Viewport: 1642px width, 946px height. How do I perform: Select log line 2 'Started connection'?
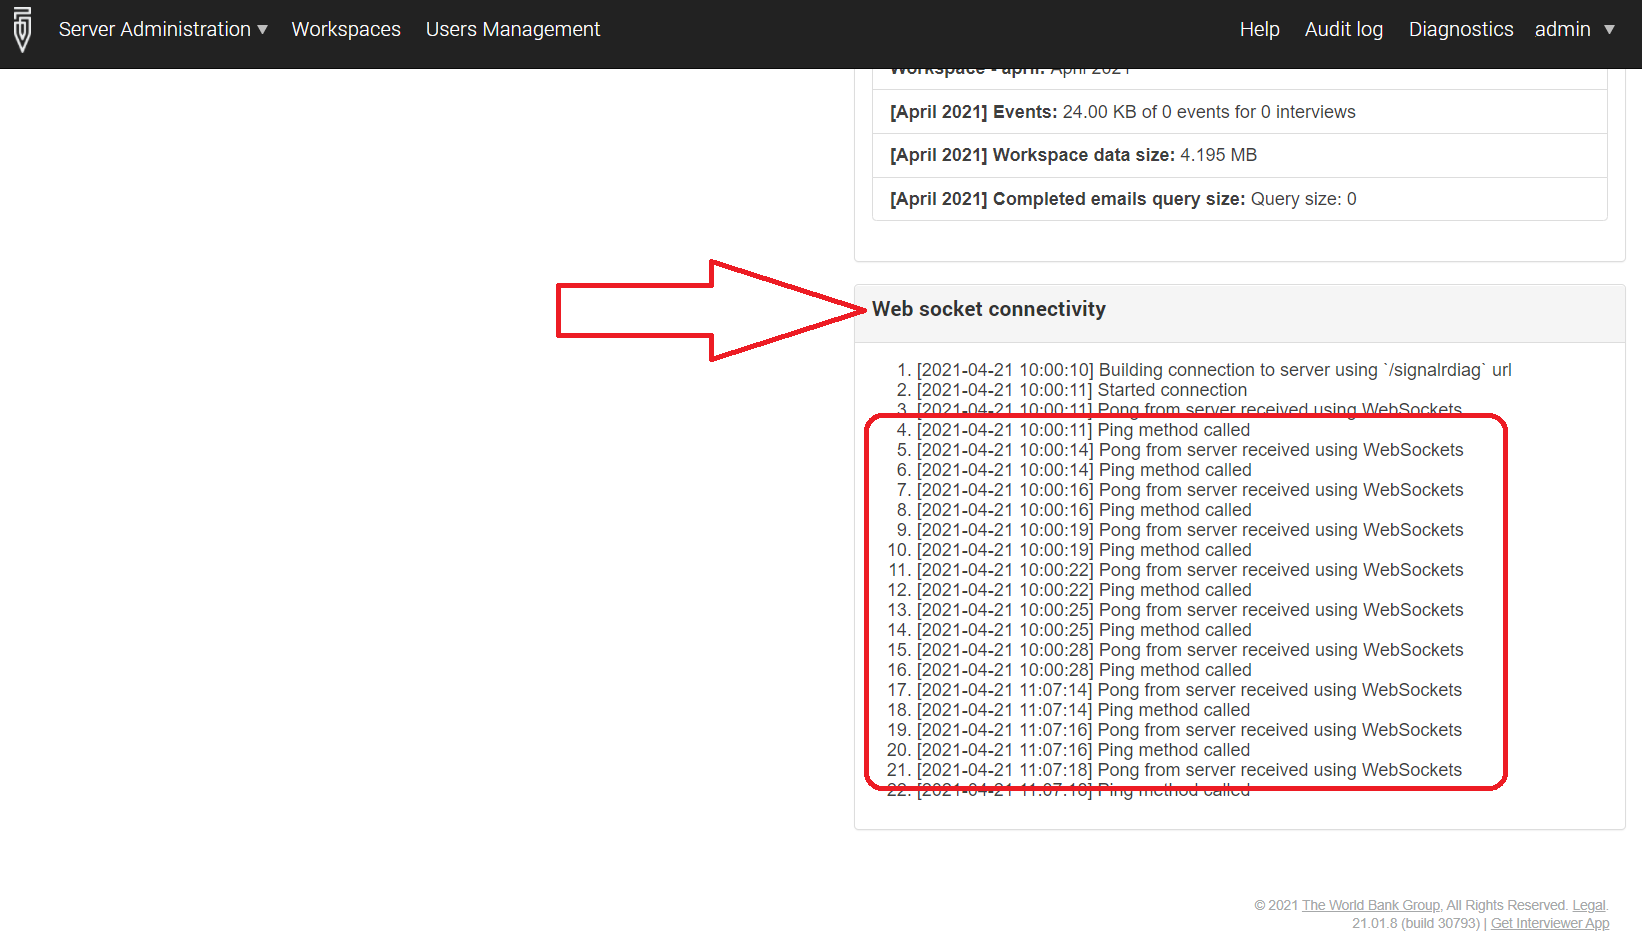[x=1082, y=390]
